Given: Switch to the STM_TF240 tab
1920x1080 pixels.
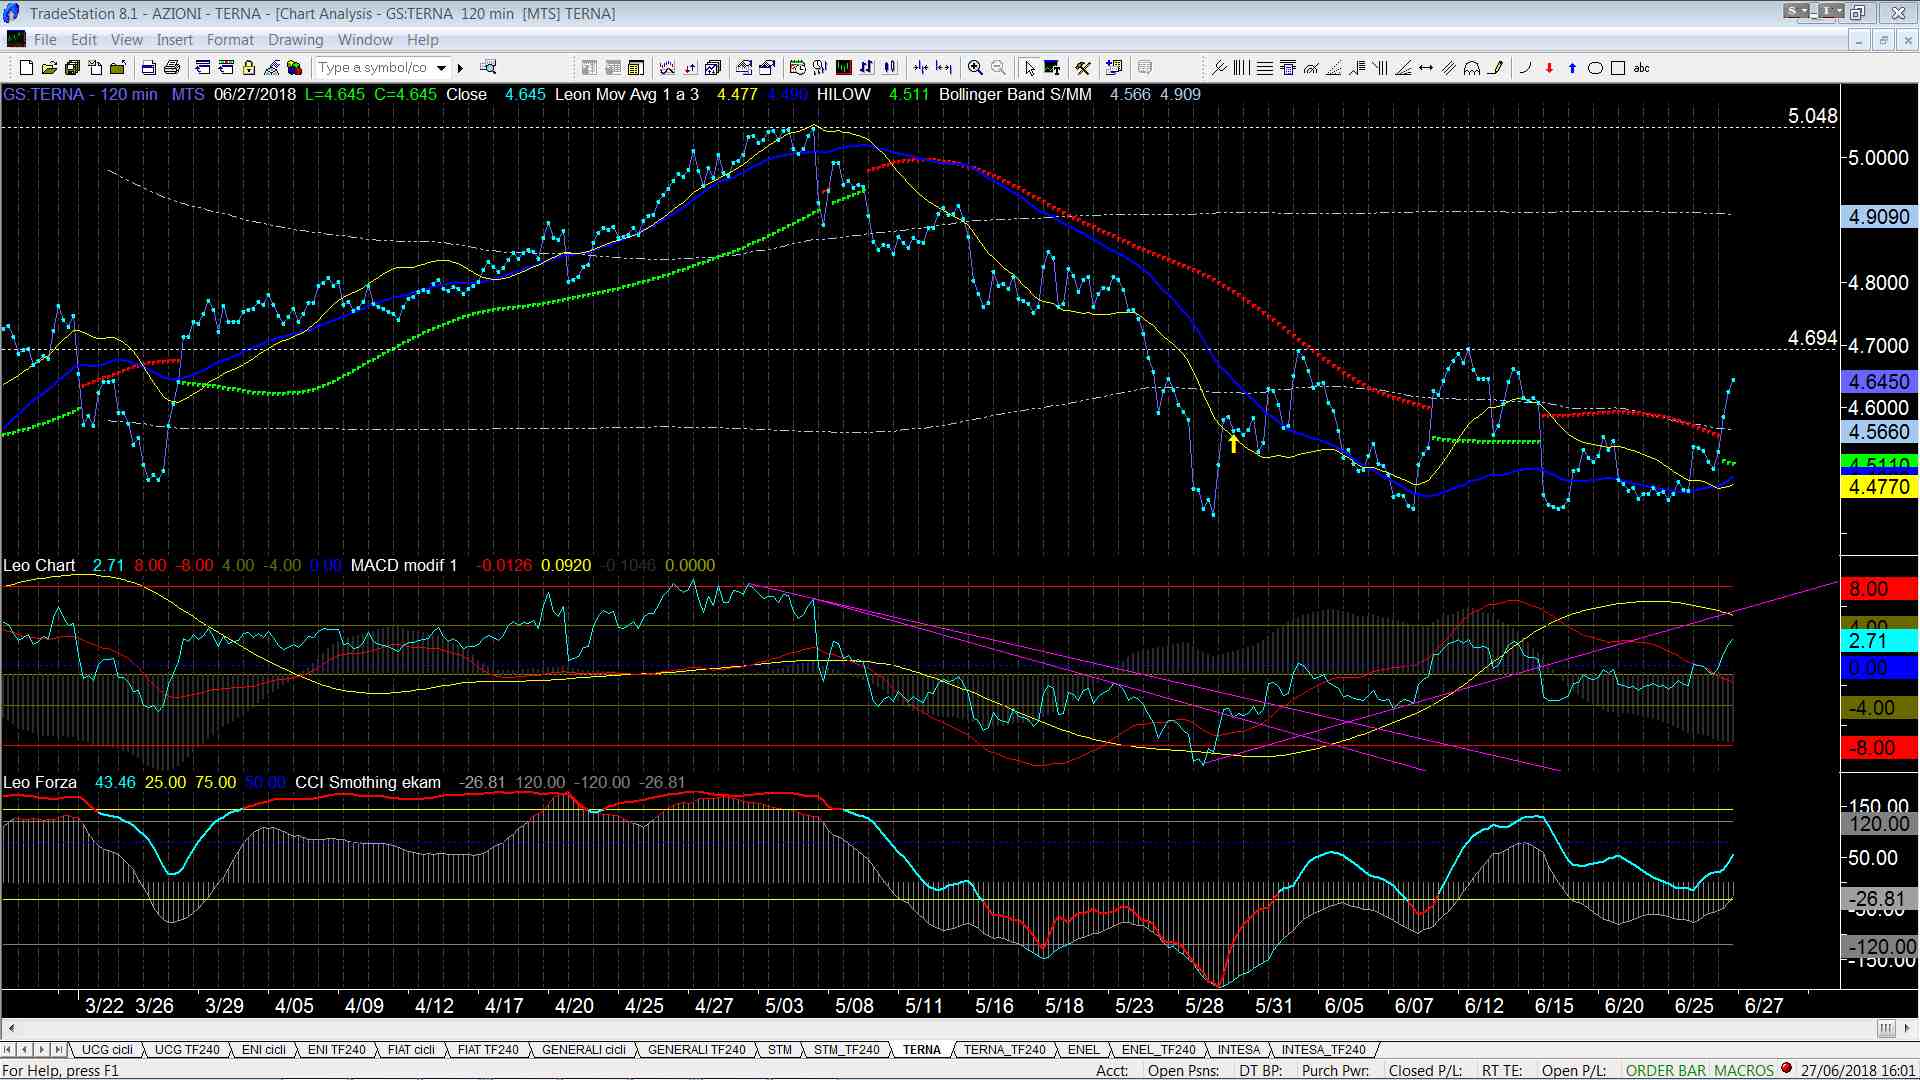Looking at the screenshot, I should pos(847,1050).
